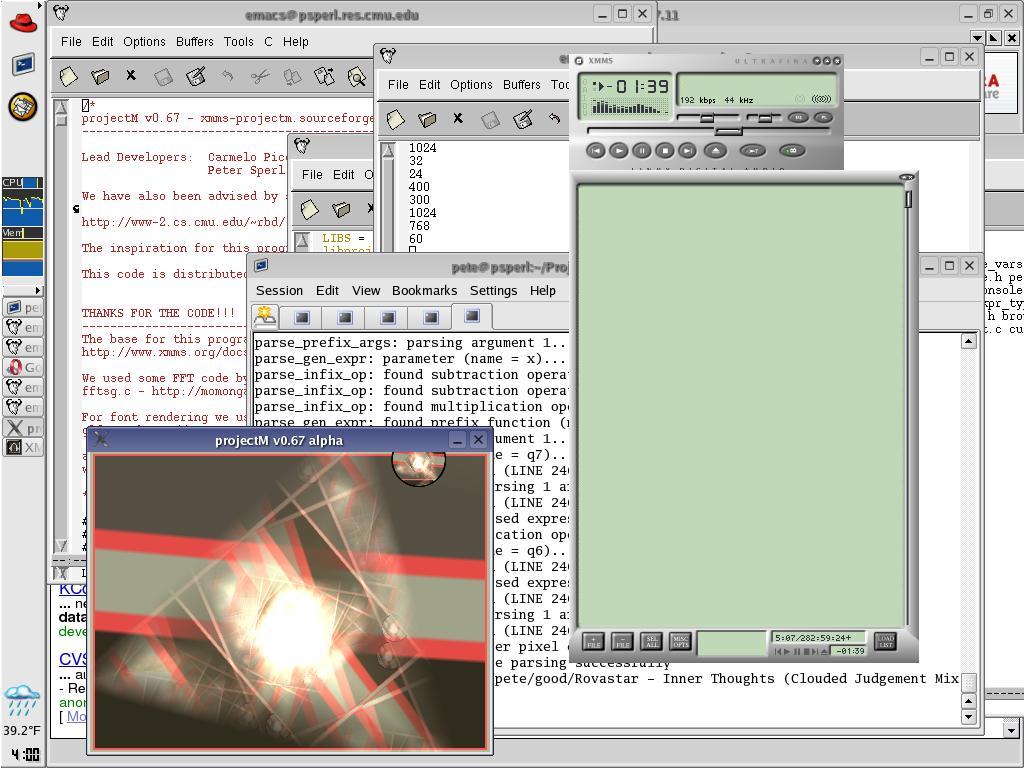1024x768 pixels.
Task: Skip to next track in XMMS
Action: click(x=687, y=150)
